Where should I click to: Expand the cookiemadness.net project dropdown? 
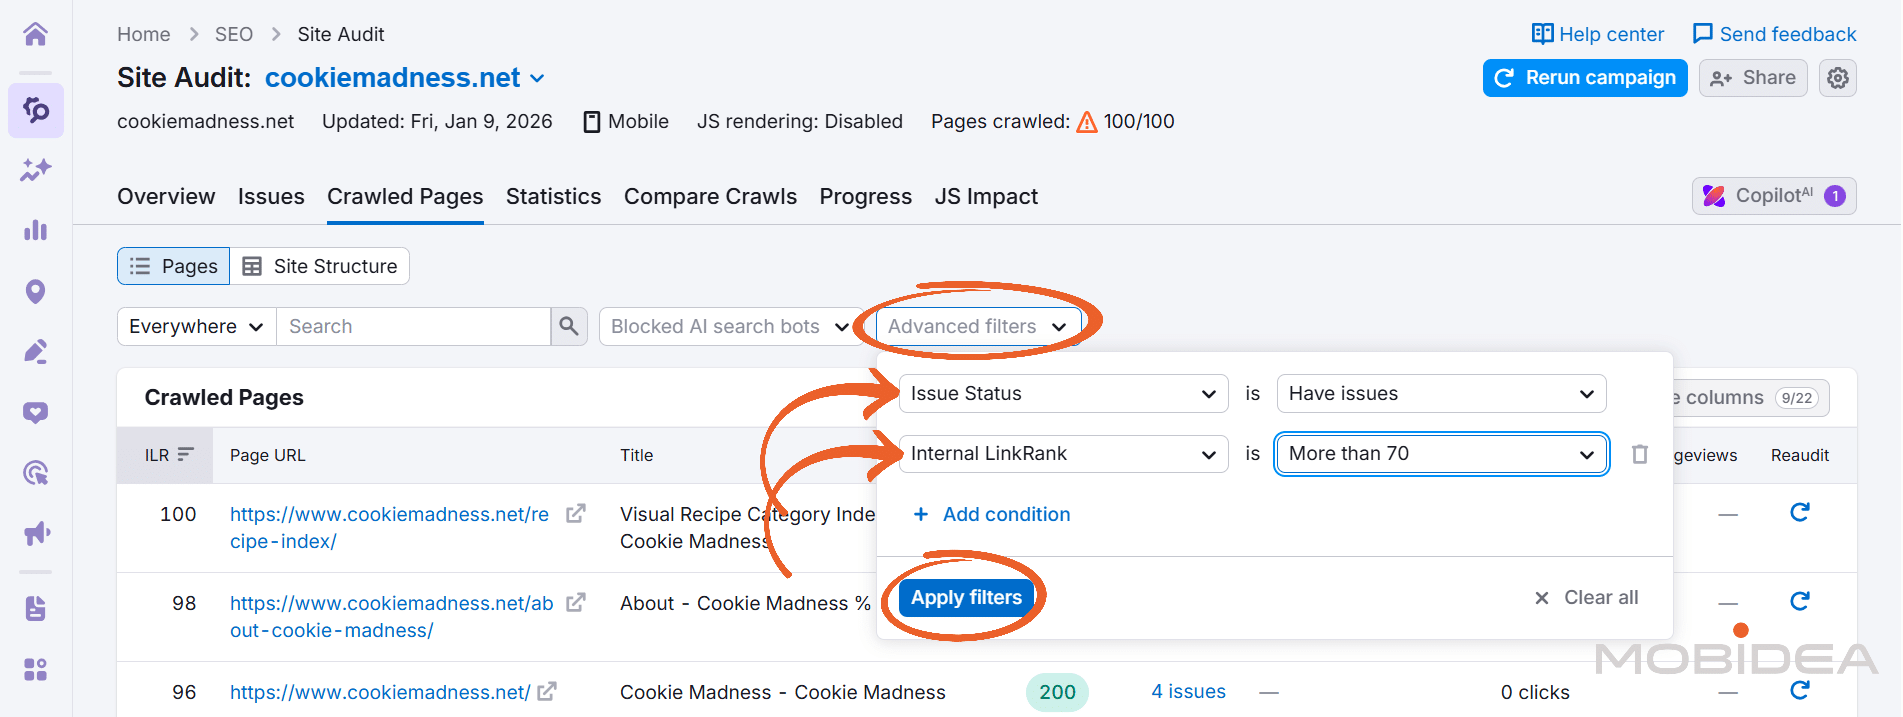coord(537,78)
